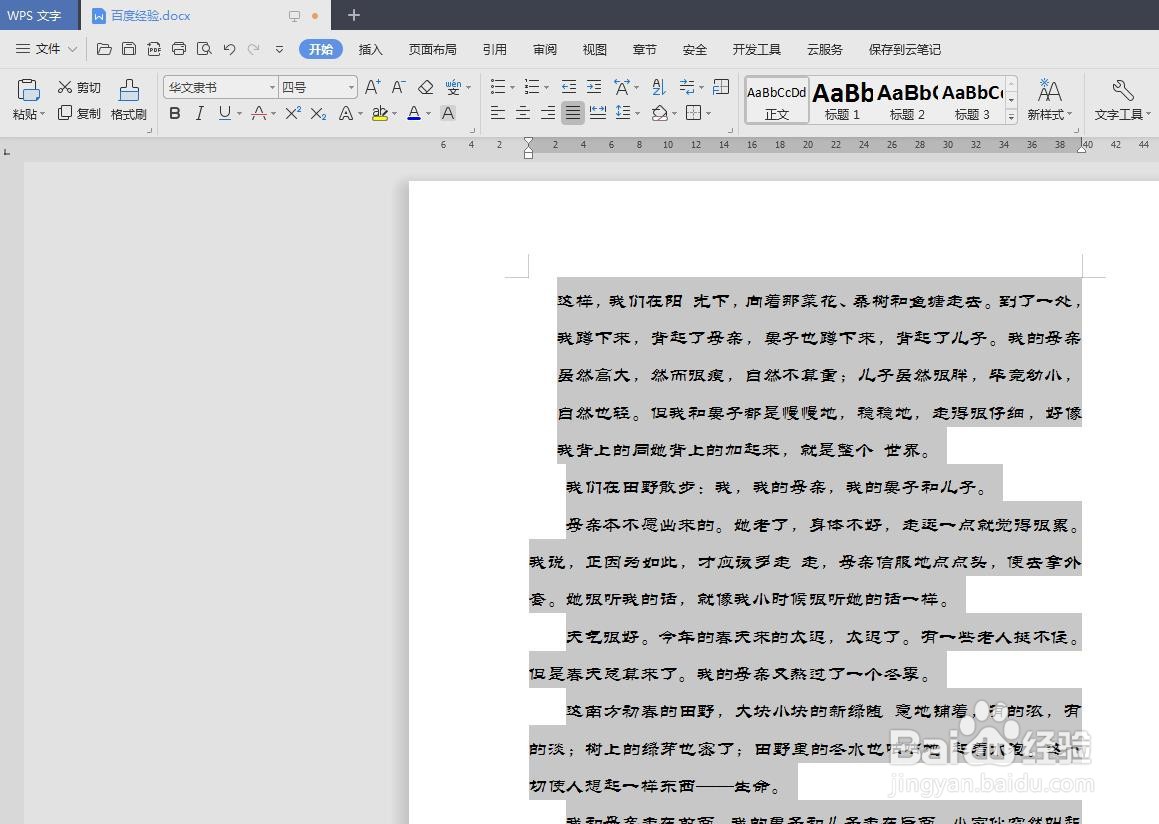Screen dimensions: 1159x824
Task: Apply italic formatting to selected text
Action: 198,113
